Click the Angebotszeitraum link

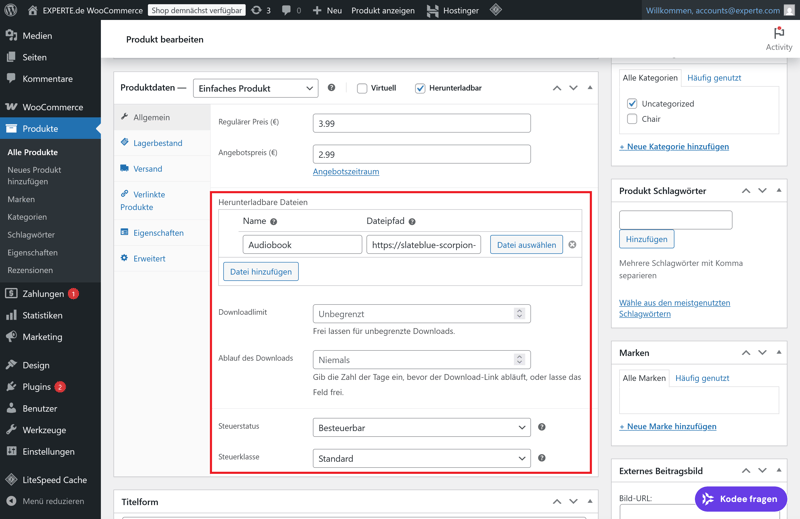(x=346, y=171)
